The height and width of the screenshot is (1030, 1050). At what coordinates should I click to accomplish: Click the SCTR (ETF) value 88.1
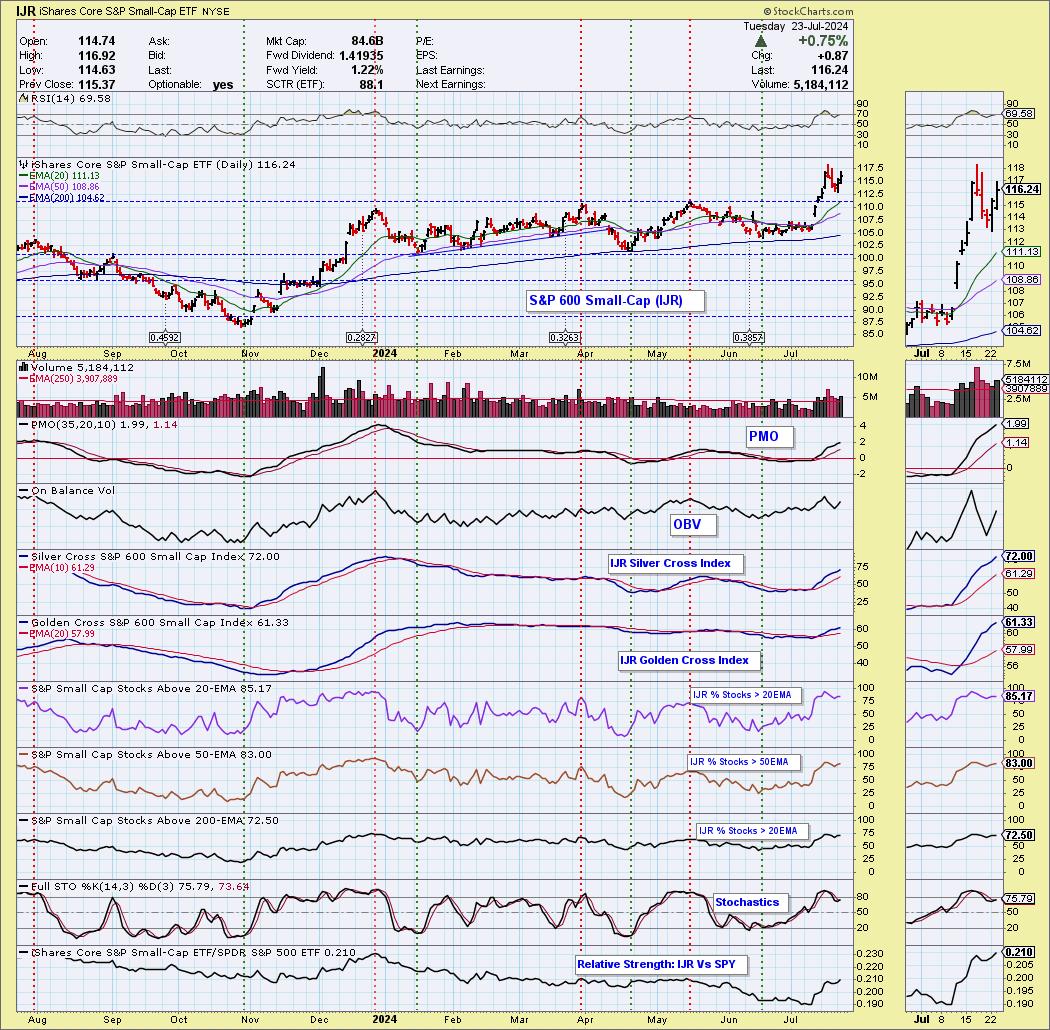pos(371,85)
